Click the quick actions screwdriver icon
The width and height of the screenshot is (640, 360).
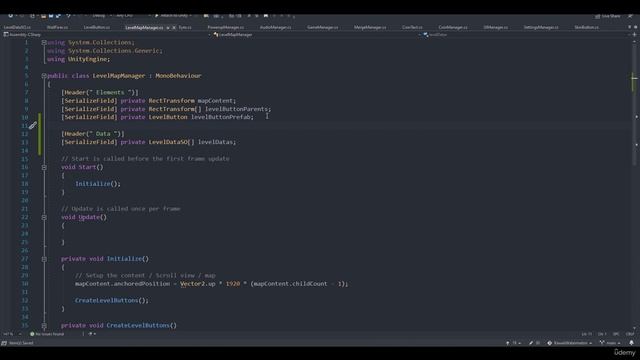(33, 126)
